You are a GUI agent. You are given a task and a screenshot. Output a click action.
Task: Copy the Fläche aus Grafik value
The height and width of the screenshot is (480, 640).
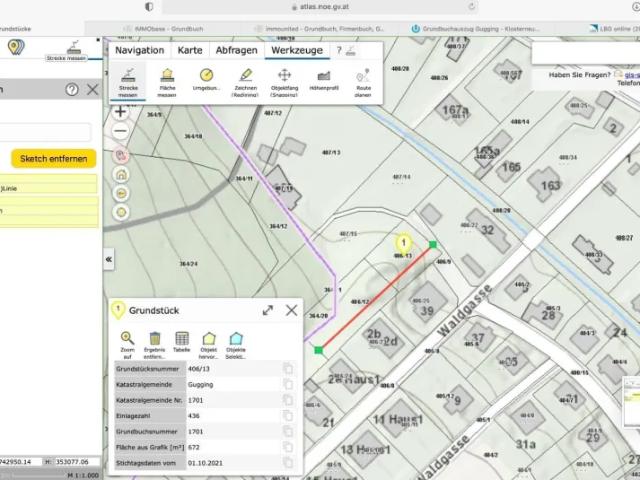[288, 447]
